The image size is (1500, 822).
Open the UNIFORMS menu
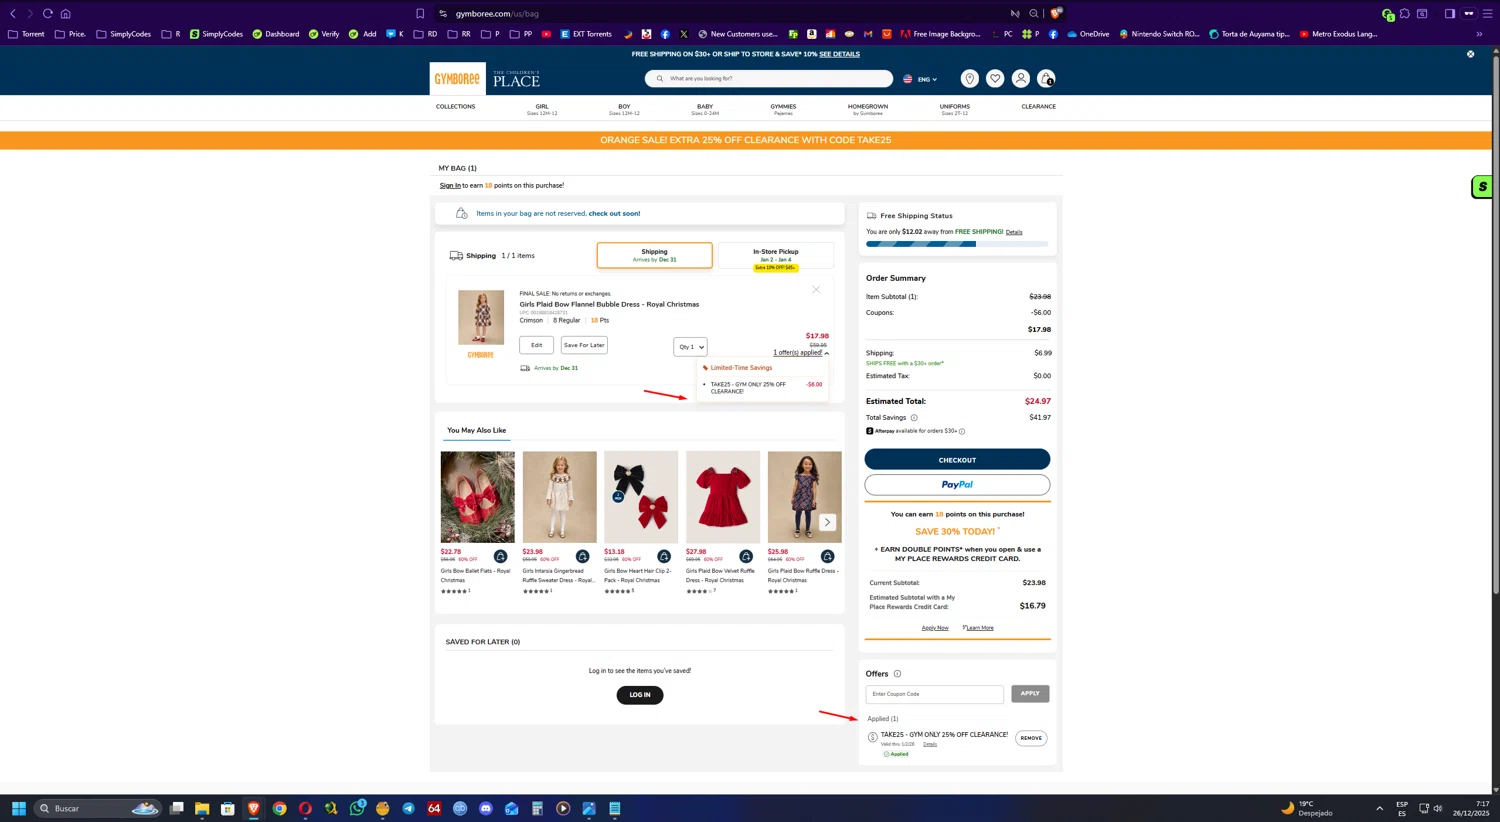coord(954,109)
